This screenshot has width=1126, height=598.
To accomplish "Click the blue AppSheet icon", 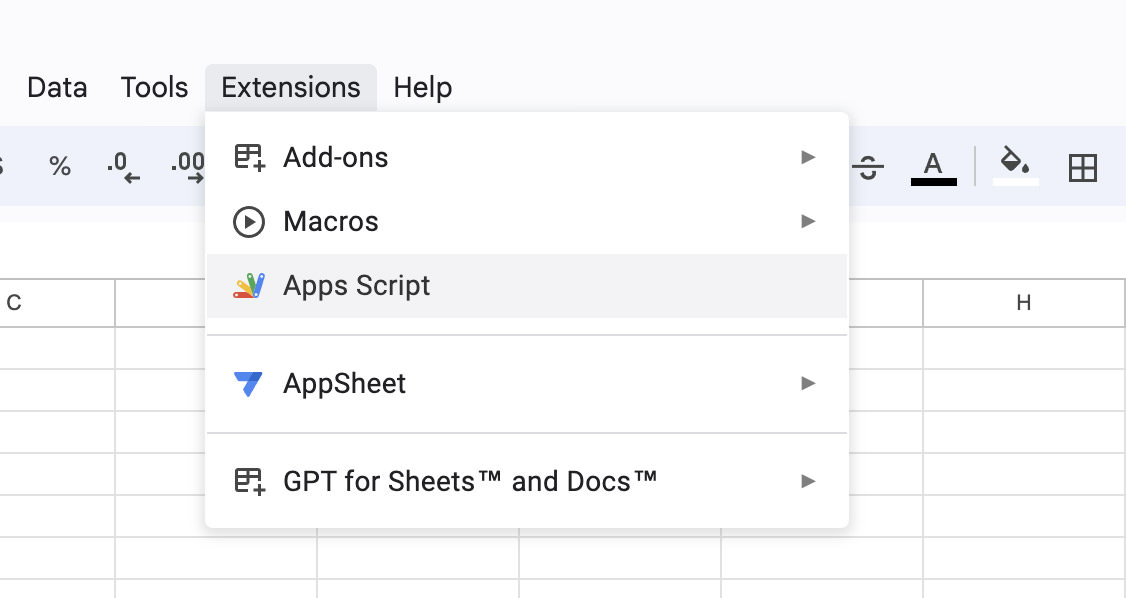I will pos(248,384).
